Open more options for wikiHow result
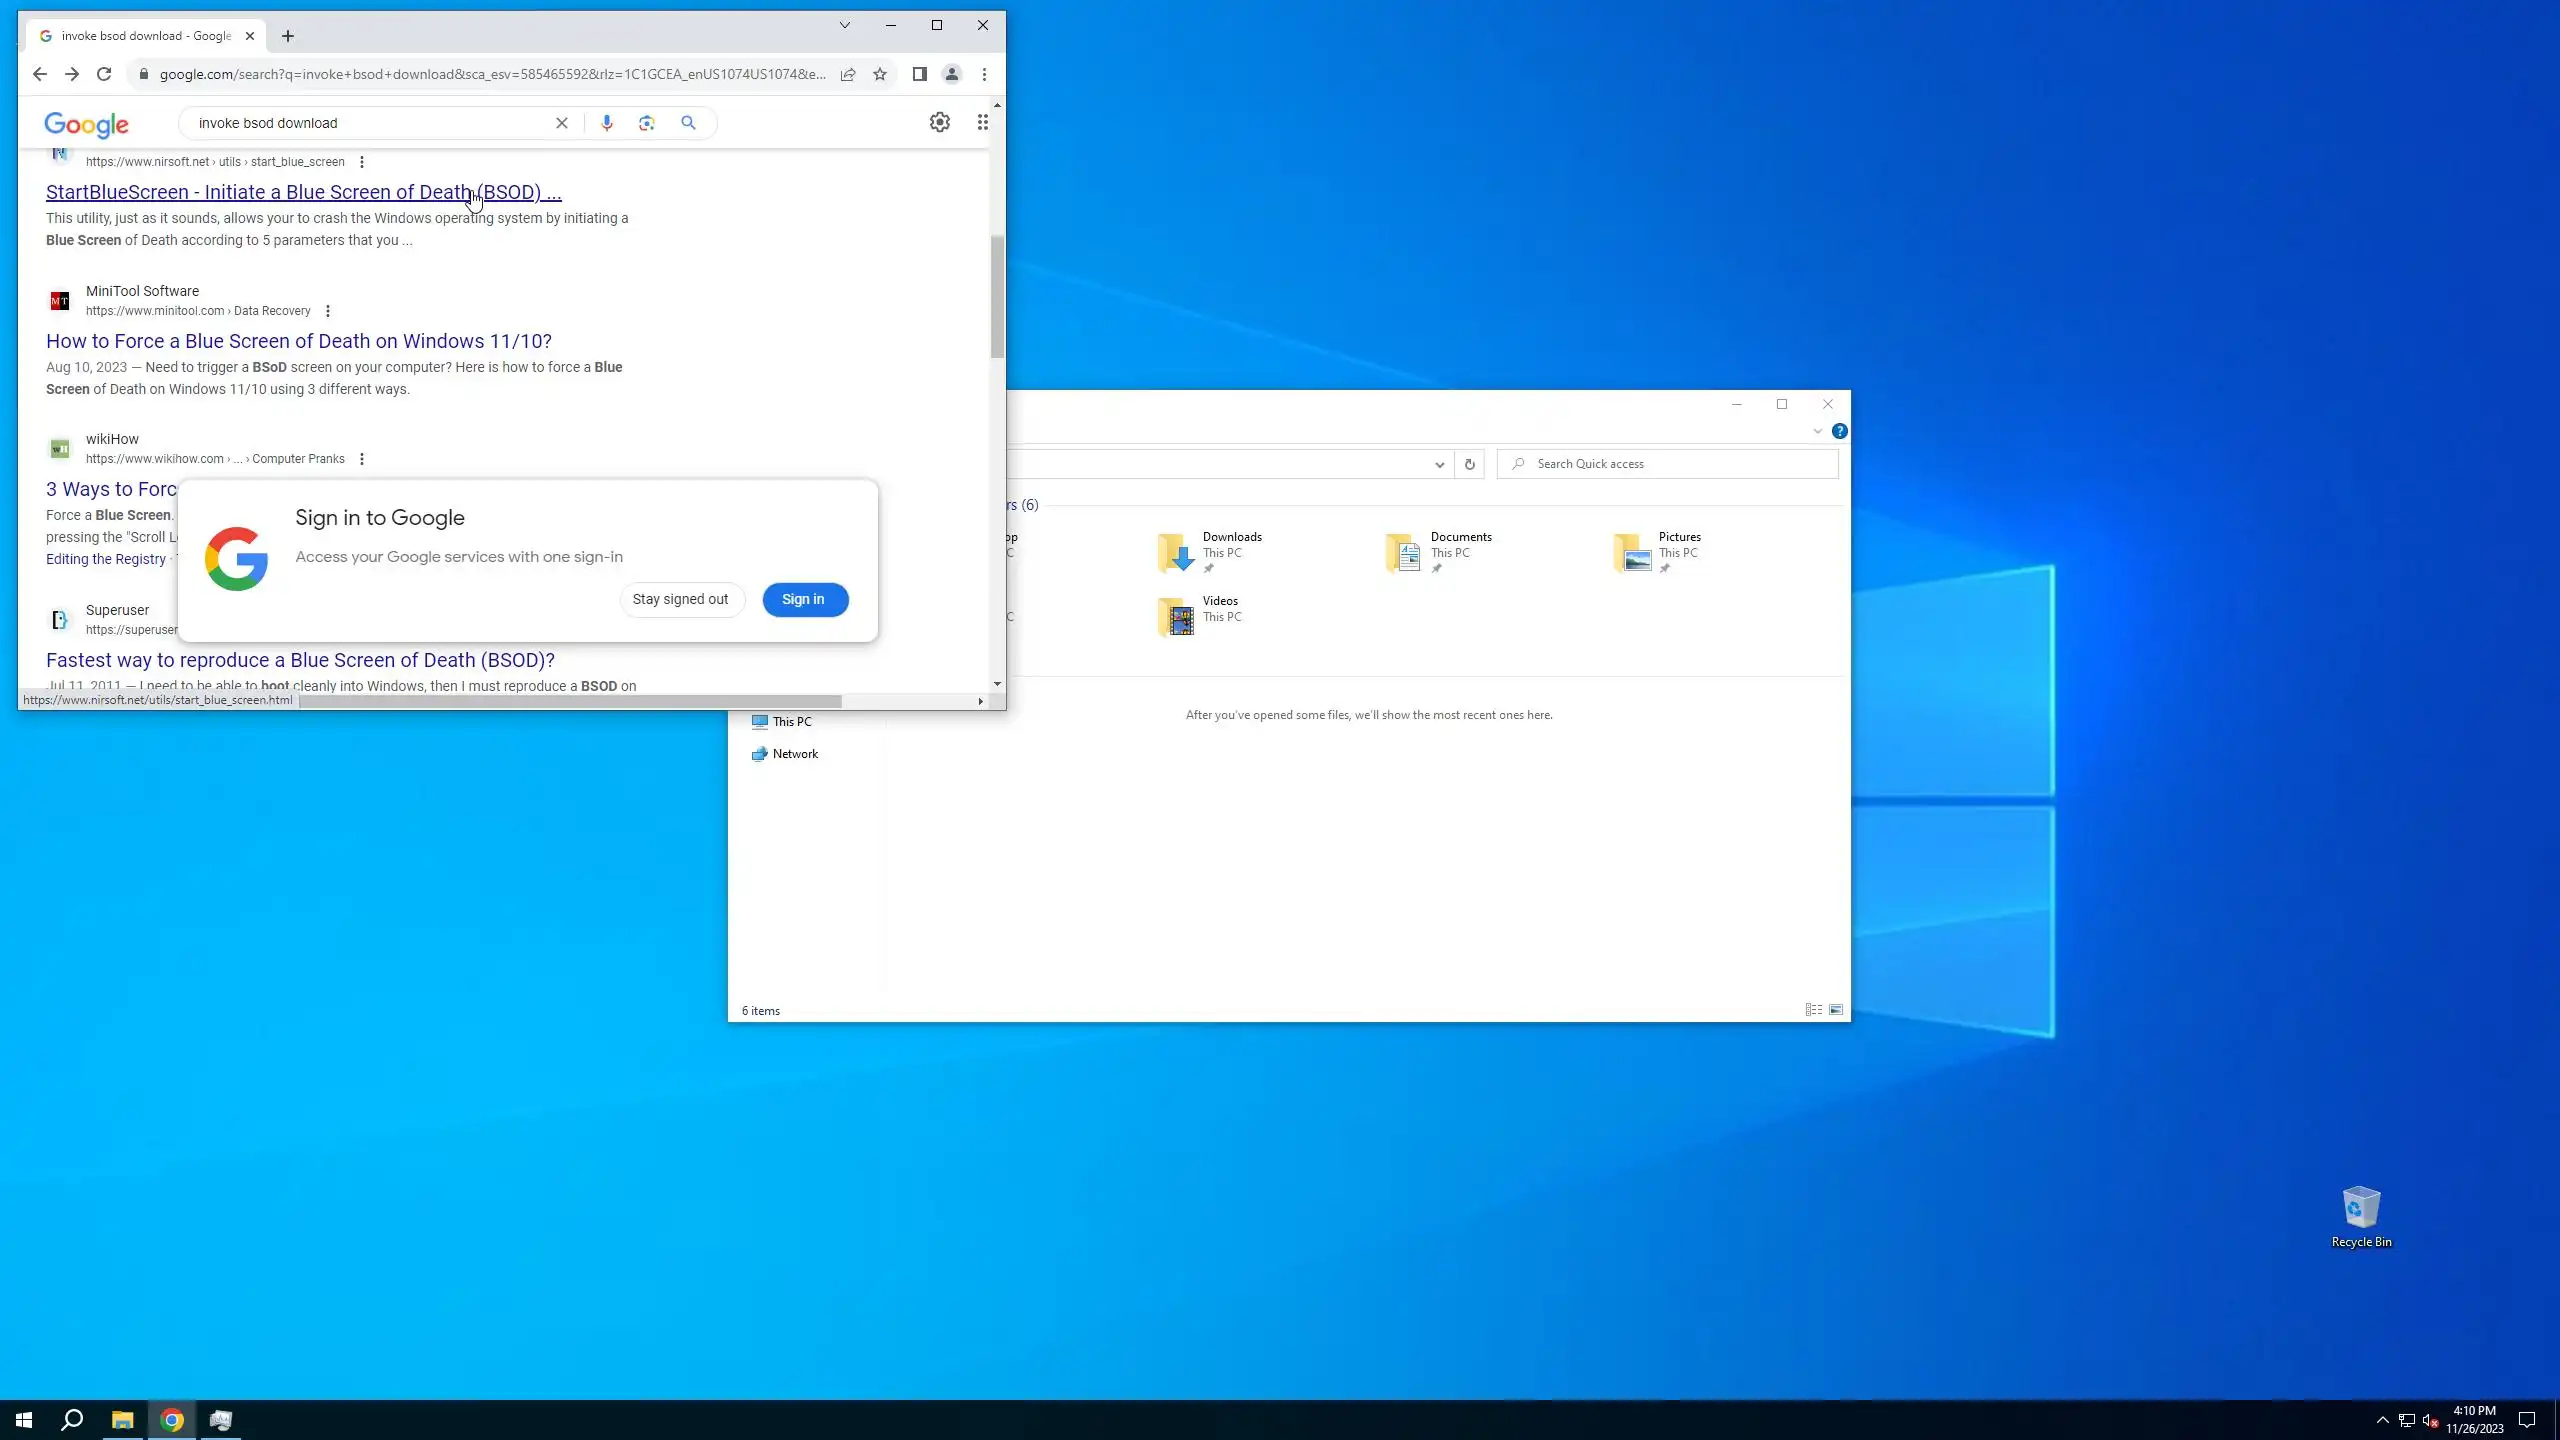This screenshot has width=2560, height=1440. [x=361, y=459]
